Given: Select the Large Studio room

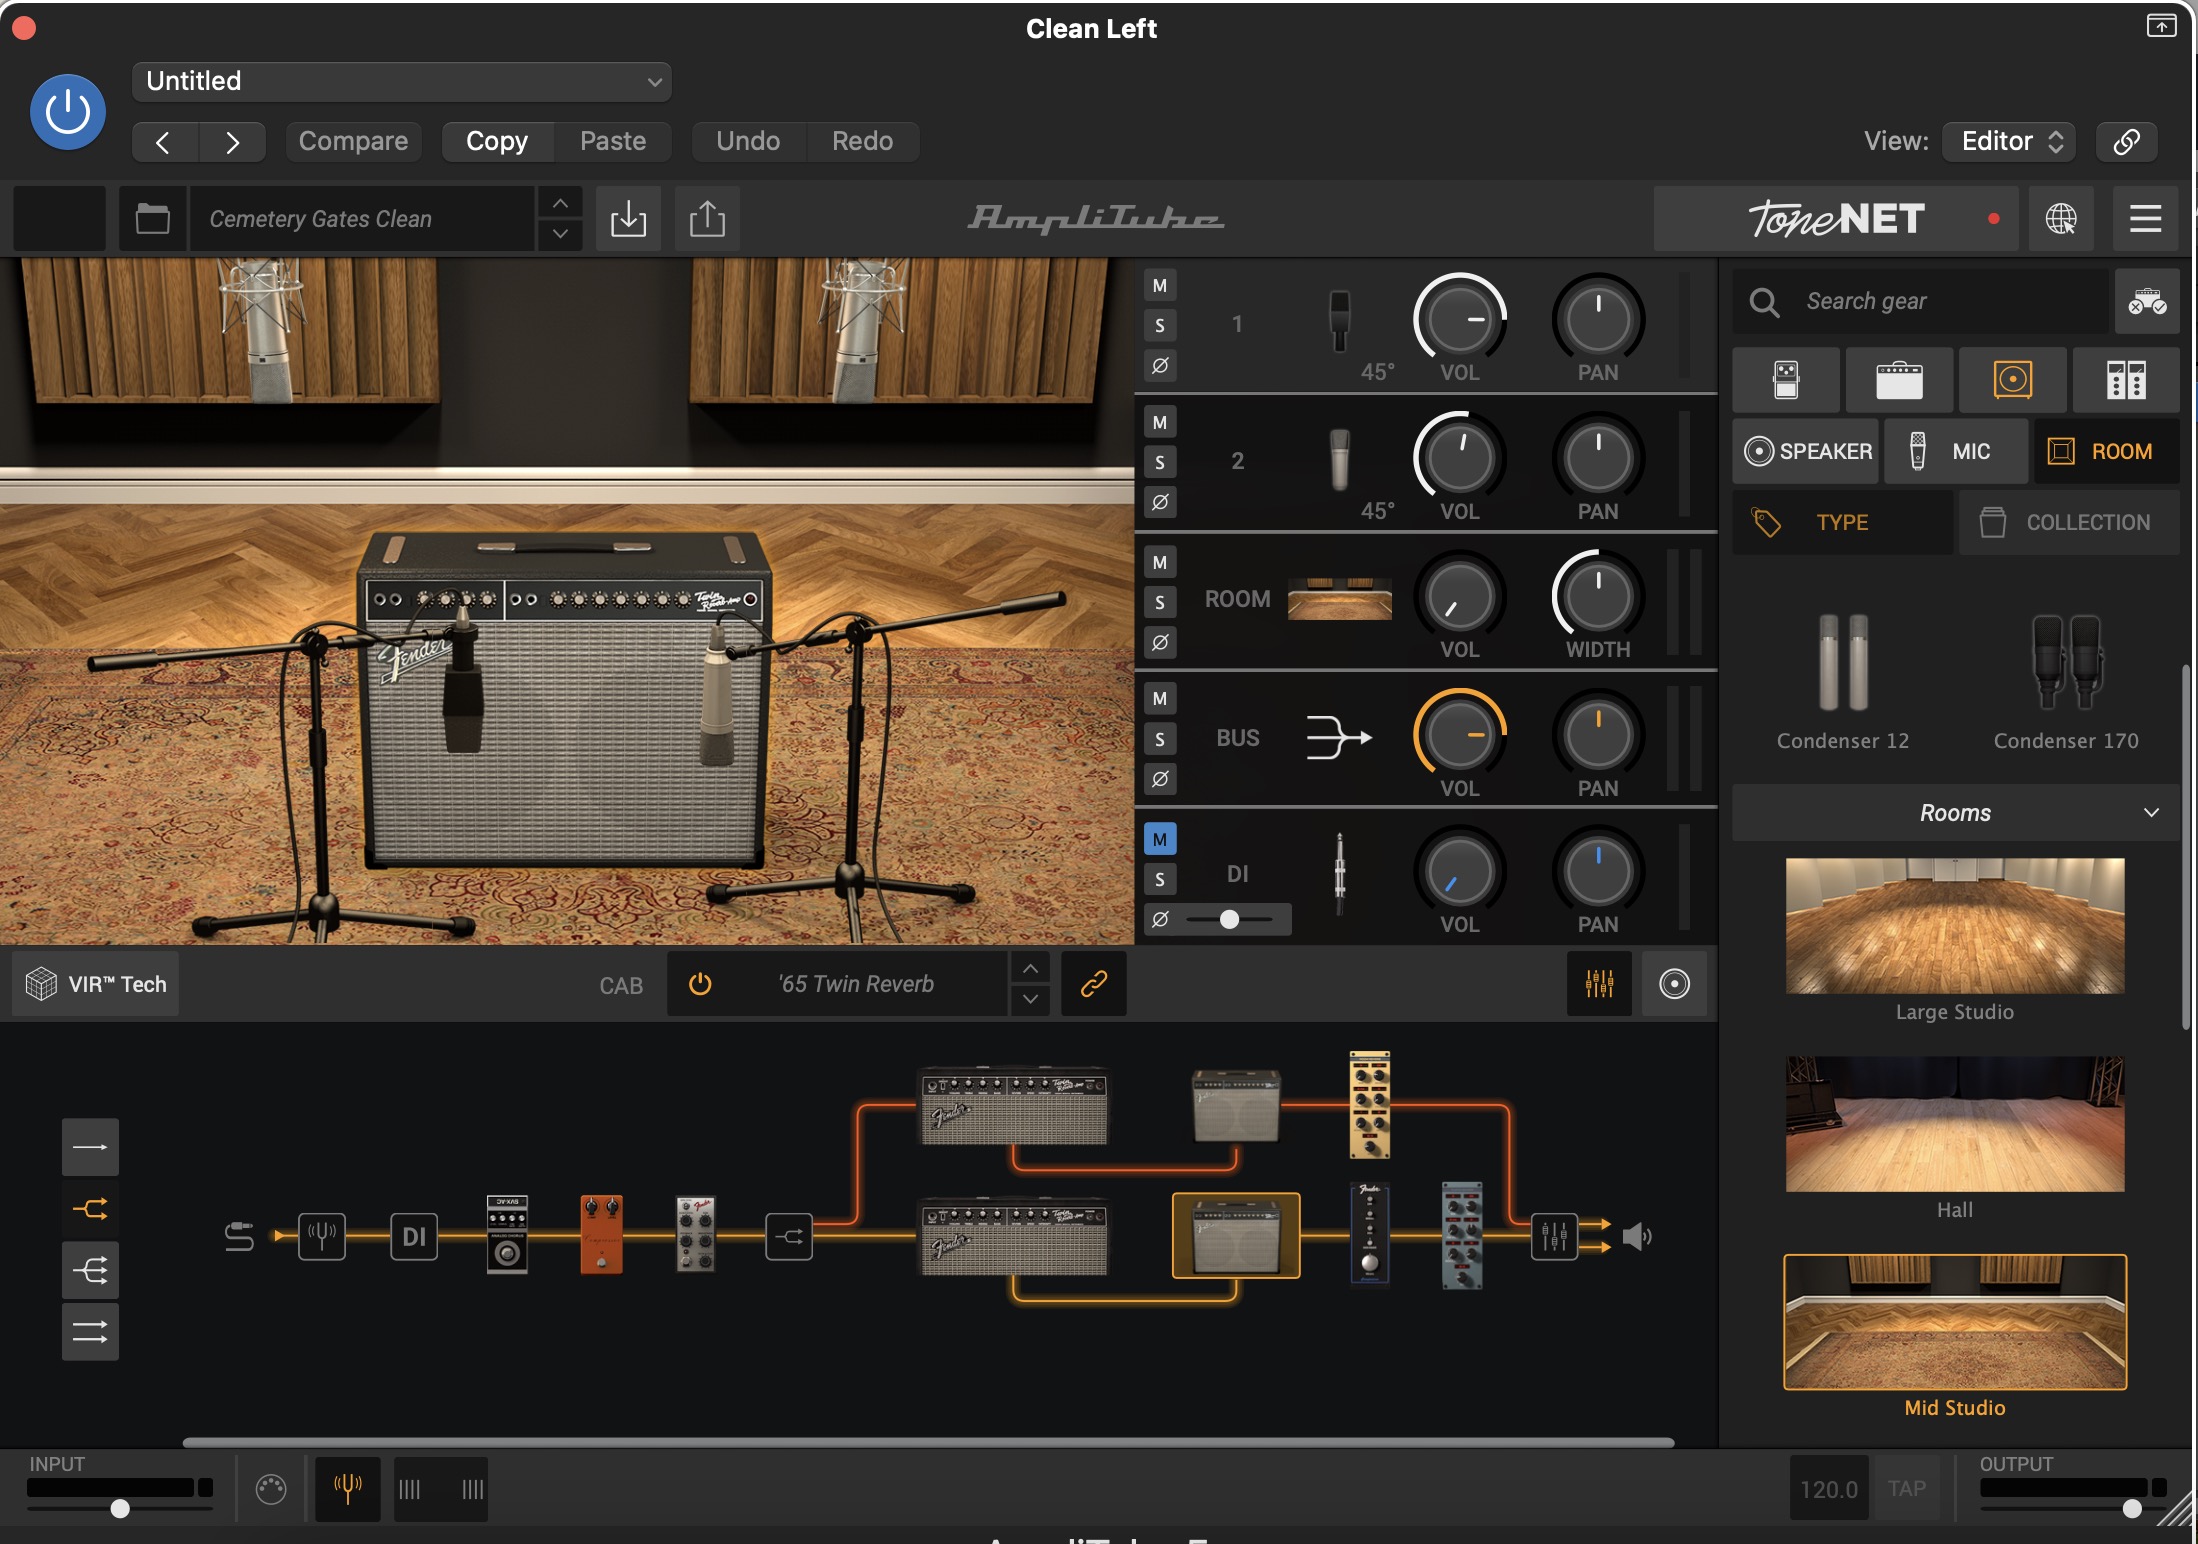Looking at the screenshot, I should pyautogui.click(x=1955, y=926).
